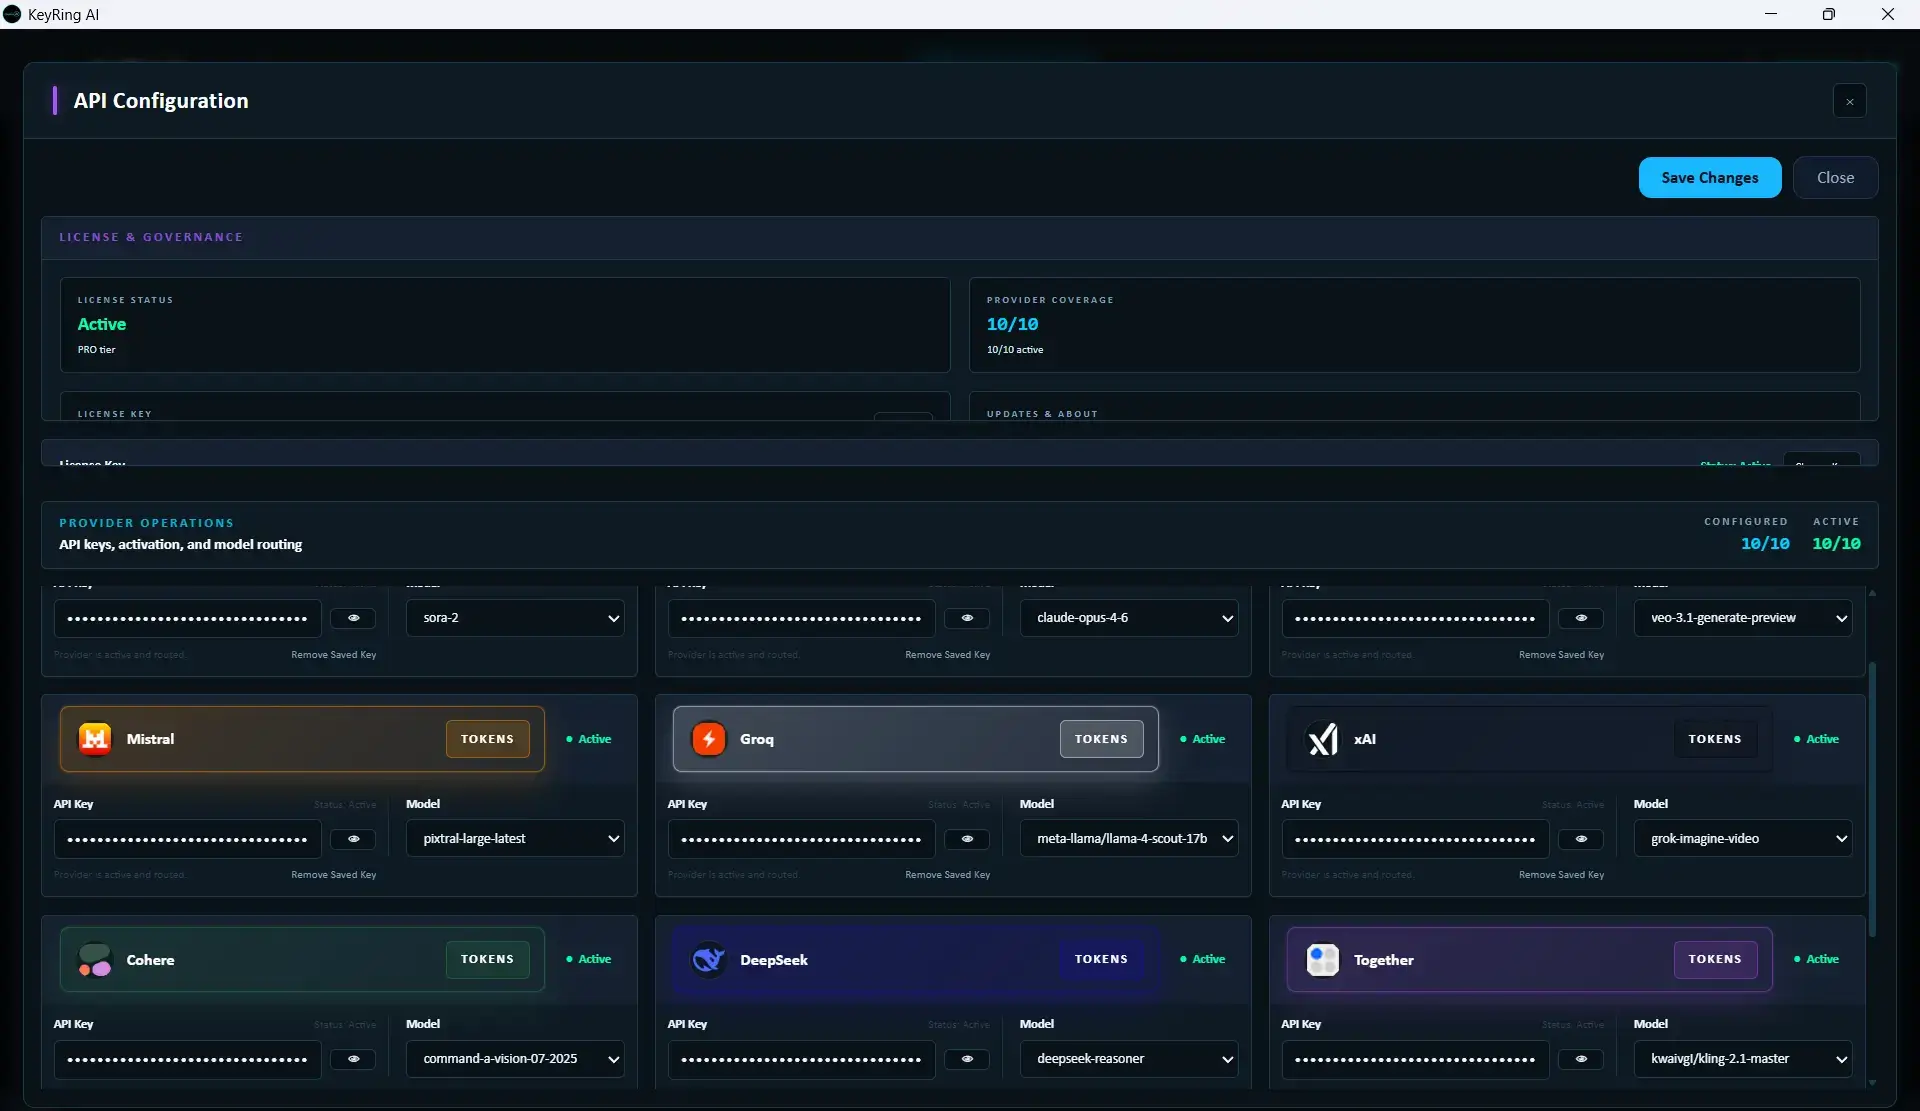
Task: Click the providers list vertical scrollbar
Action: 1872,800
